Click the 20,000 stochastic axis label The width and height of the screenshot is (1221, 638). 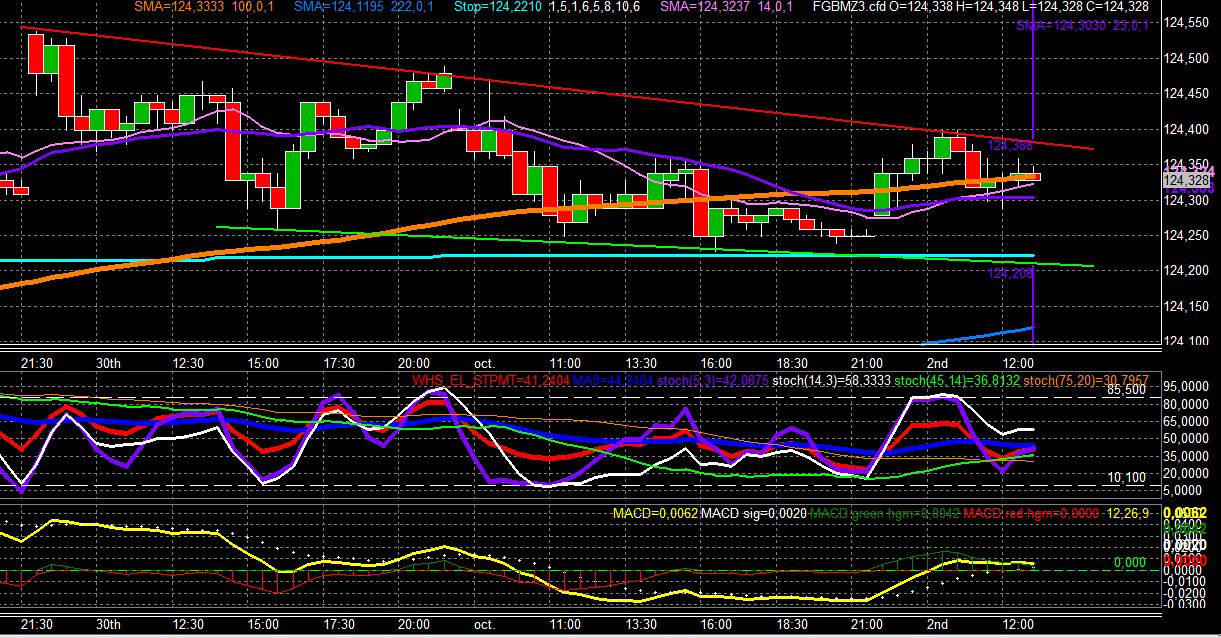pyautogui.click(x=1188, y=473)
